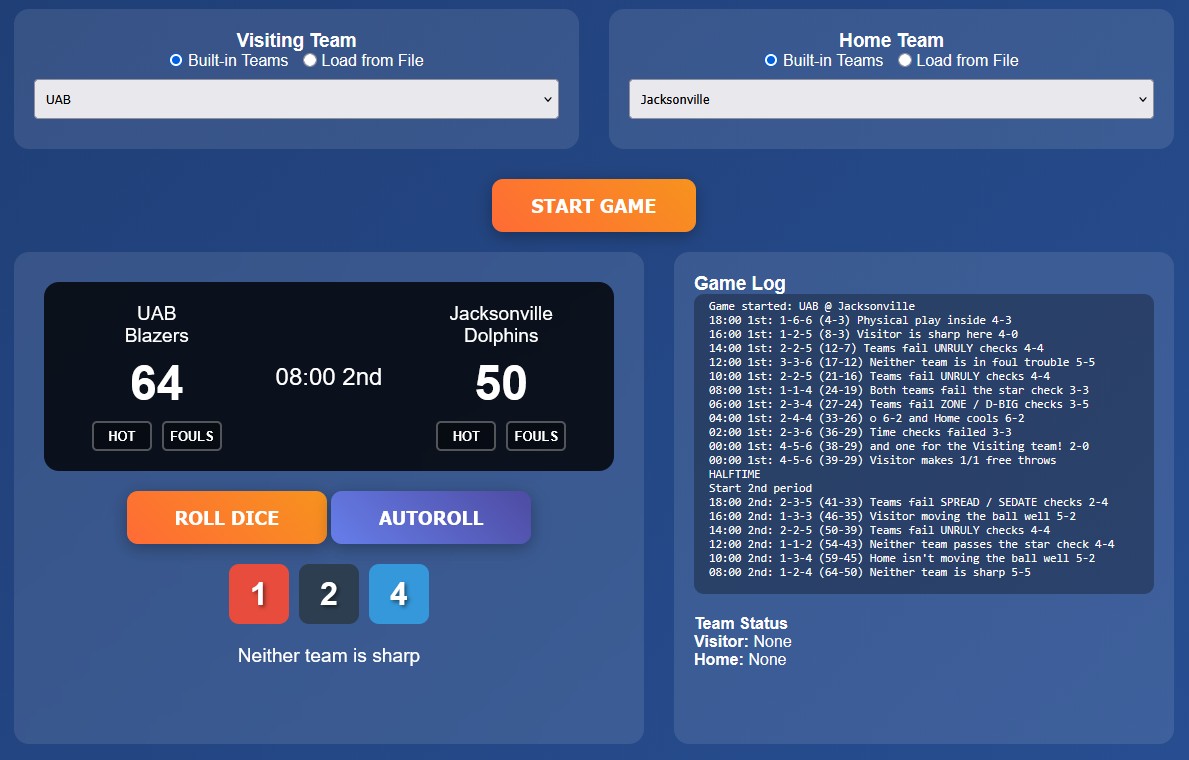Click the HALFTIME entry in Game Log
Image resolution: width=1189 pixels, height=760 pixels.
tap(734, 474)
